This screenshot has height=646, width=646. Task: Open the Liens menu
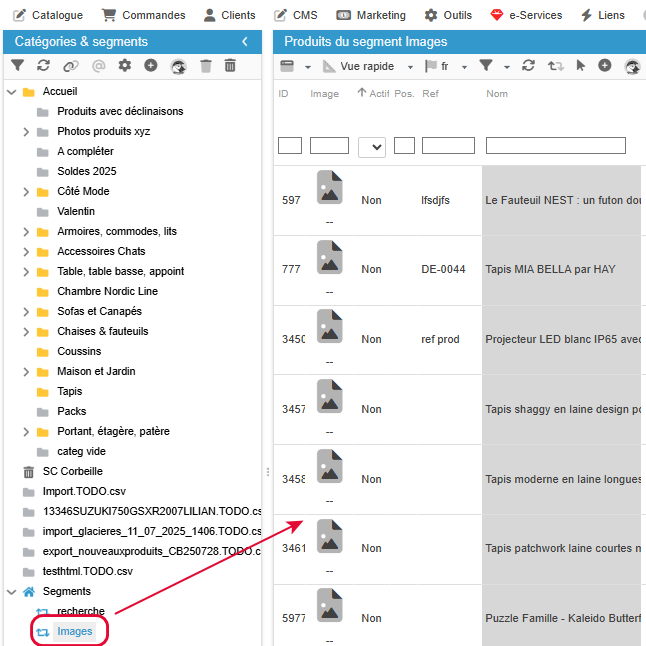603,15
